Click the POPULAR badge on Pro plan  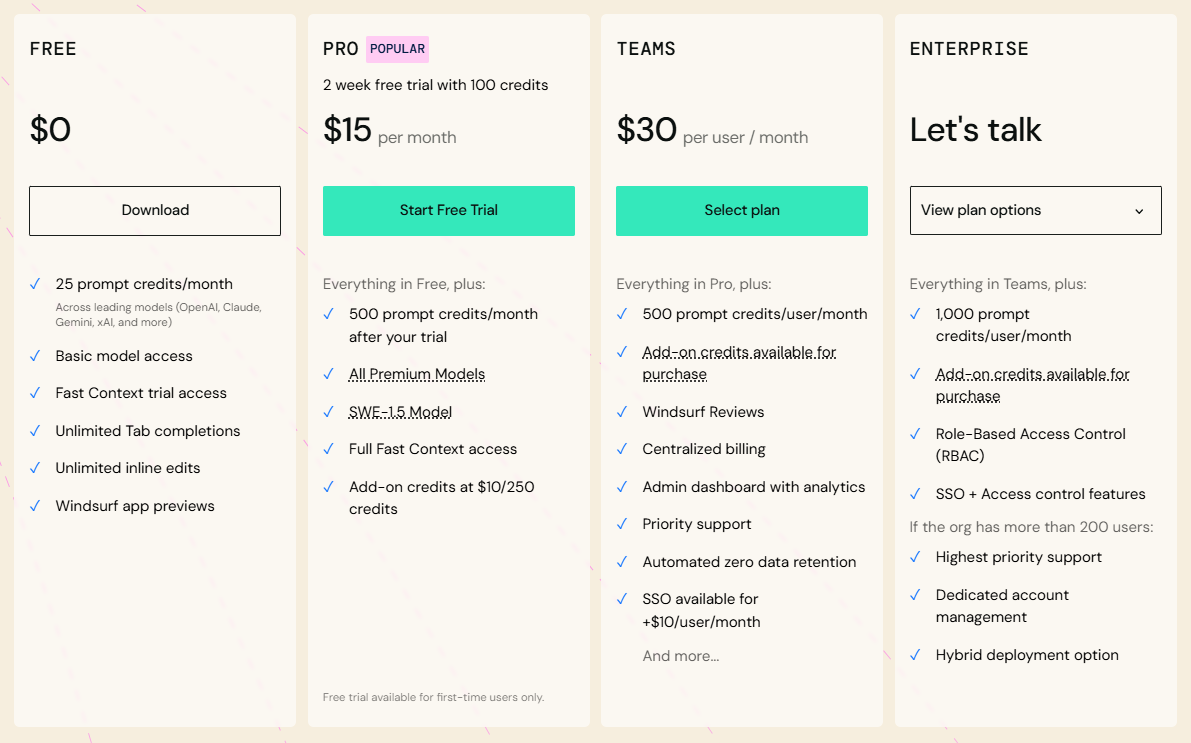397,48
